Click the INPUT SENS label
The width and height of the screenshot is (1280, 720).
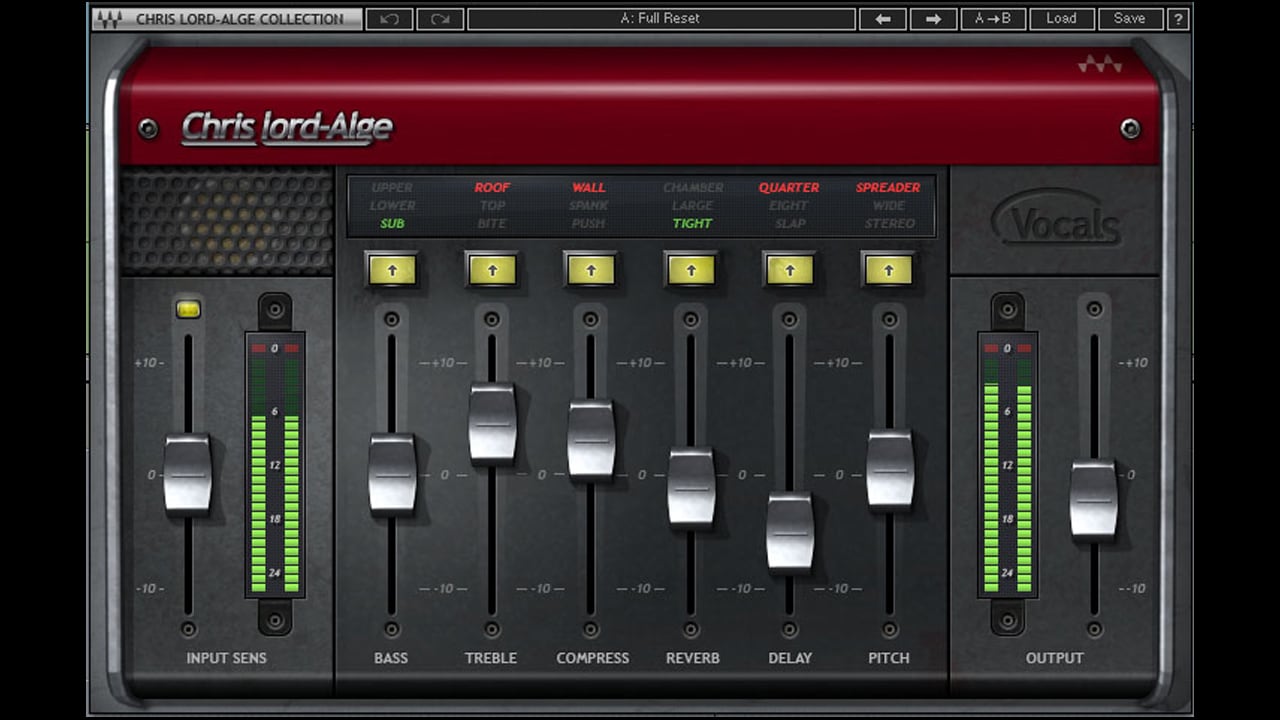[x=228, y=658]
